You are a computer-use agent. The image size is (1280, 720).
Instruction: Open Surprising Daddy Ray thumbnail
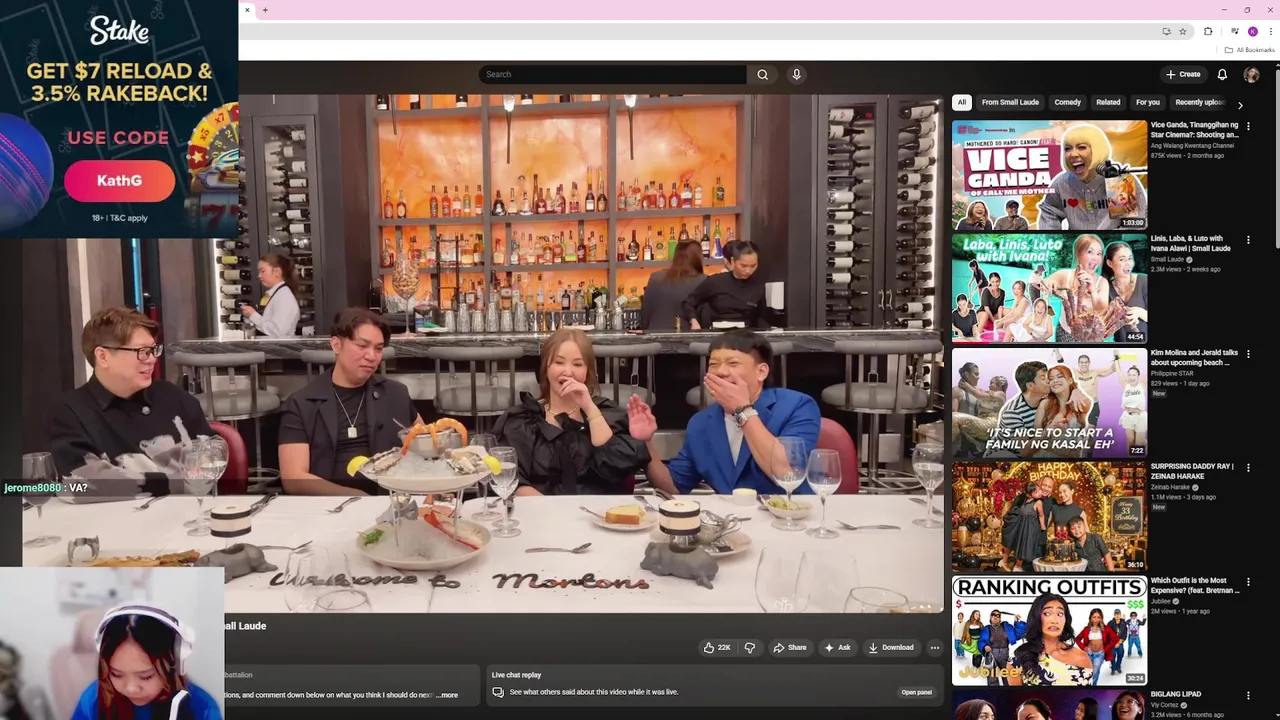(1049, 516)
